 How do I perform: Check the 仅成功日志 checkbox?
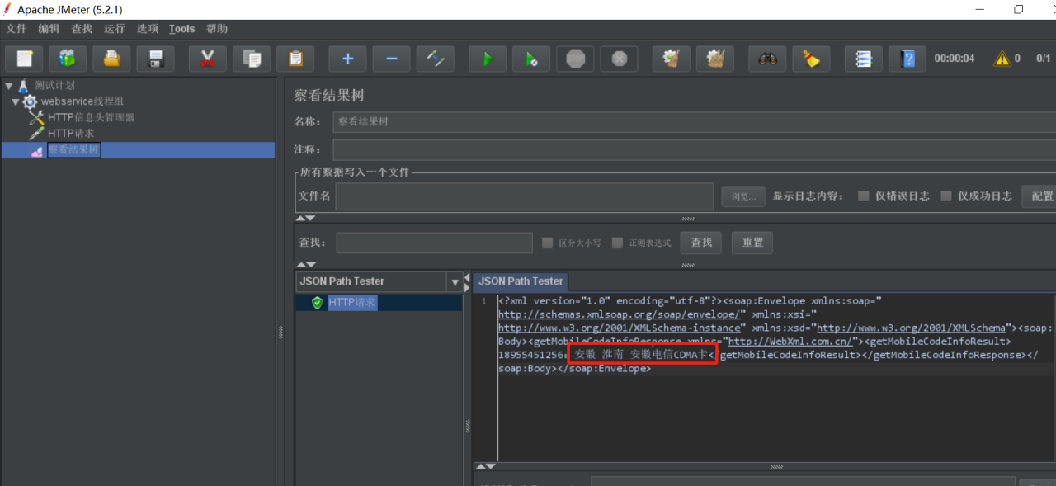pyautogui.click(x=946, y=196)
